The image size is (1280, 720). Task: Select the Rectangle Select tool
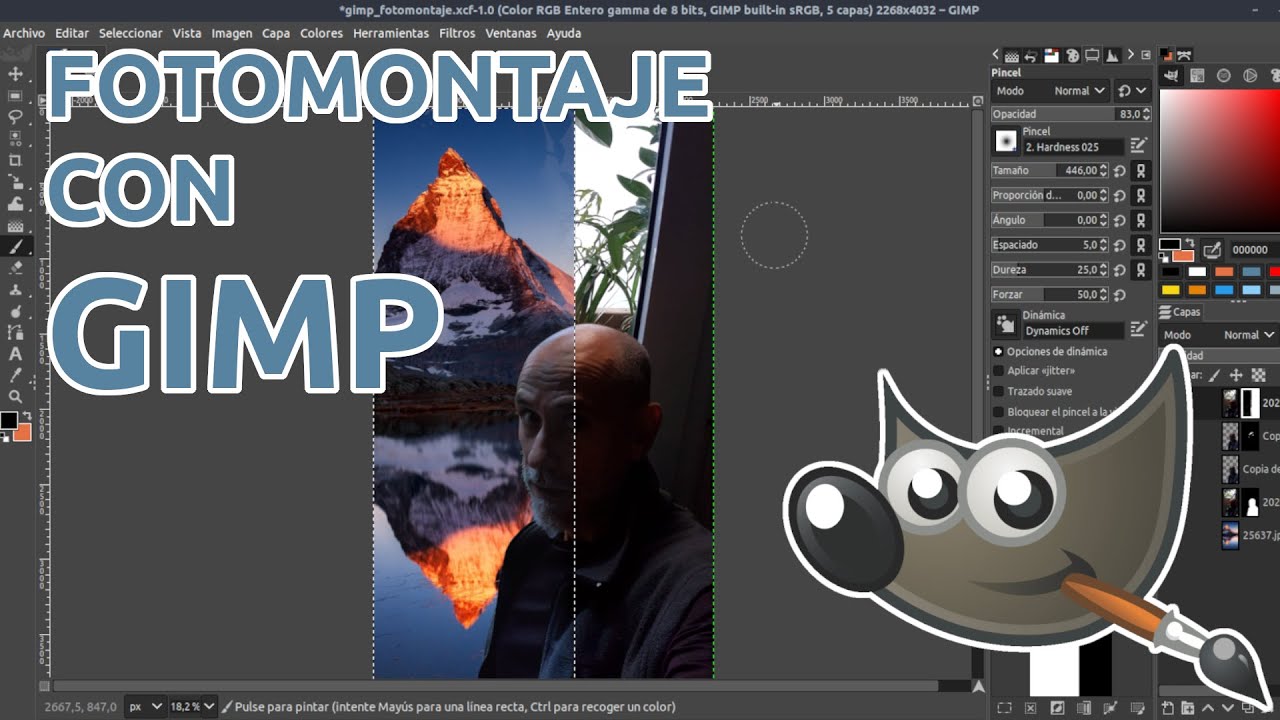coord(15,96)
